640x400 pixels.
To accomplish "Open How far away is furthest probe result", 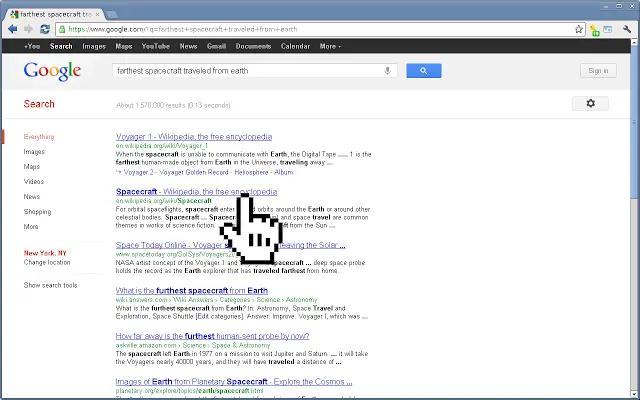I will [x=212, y=336].
